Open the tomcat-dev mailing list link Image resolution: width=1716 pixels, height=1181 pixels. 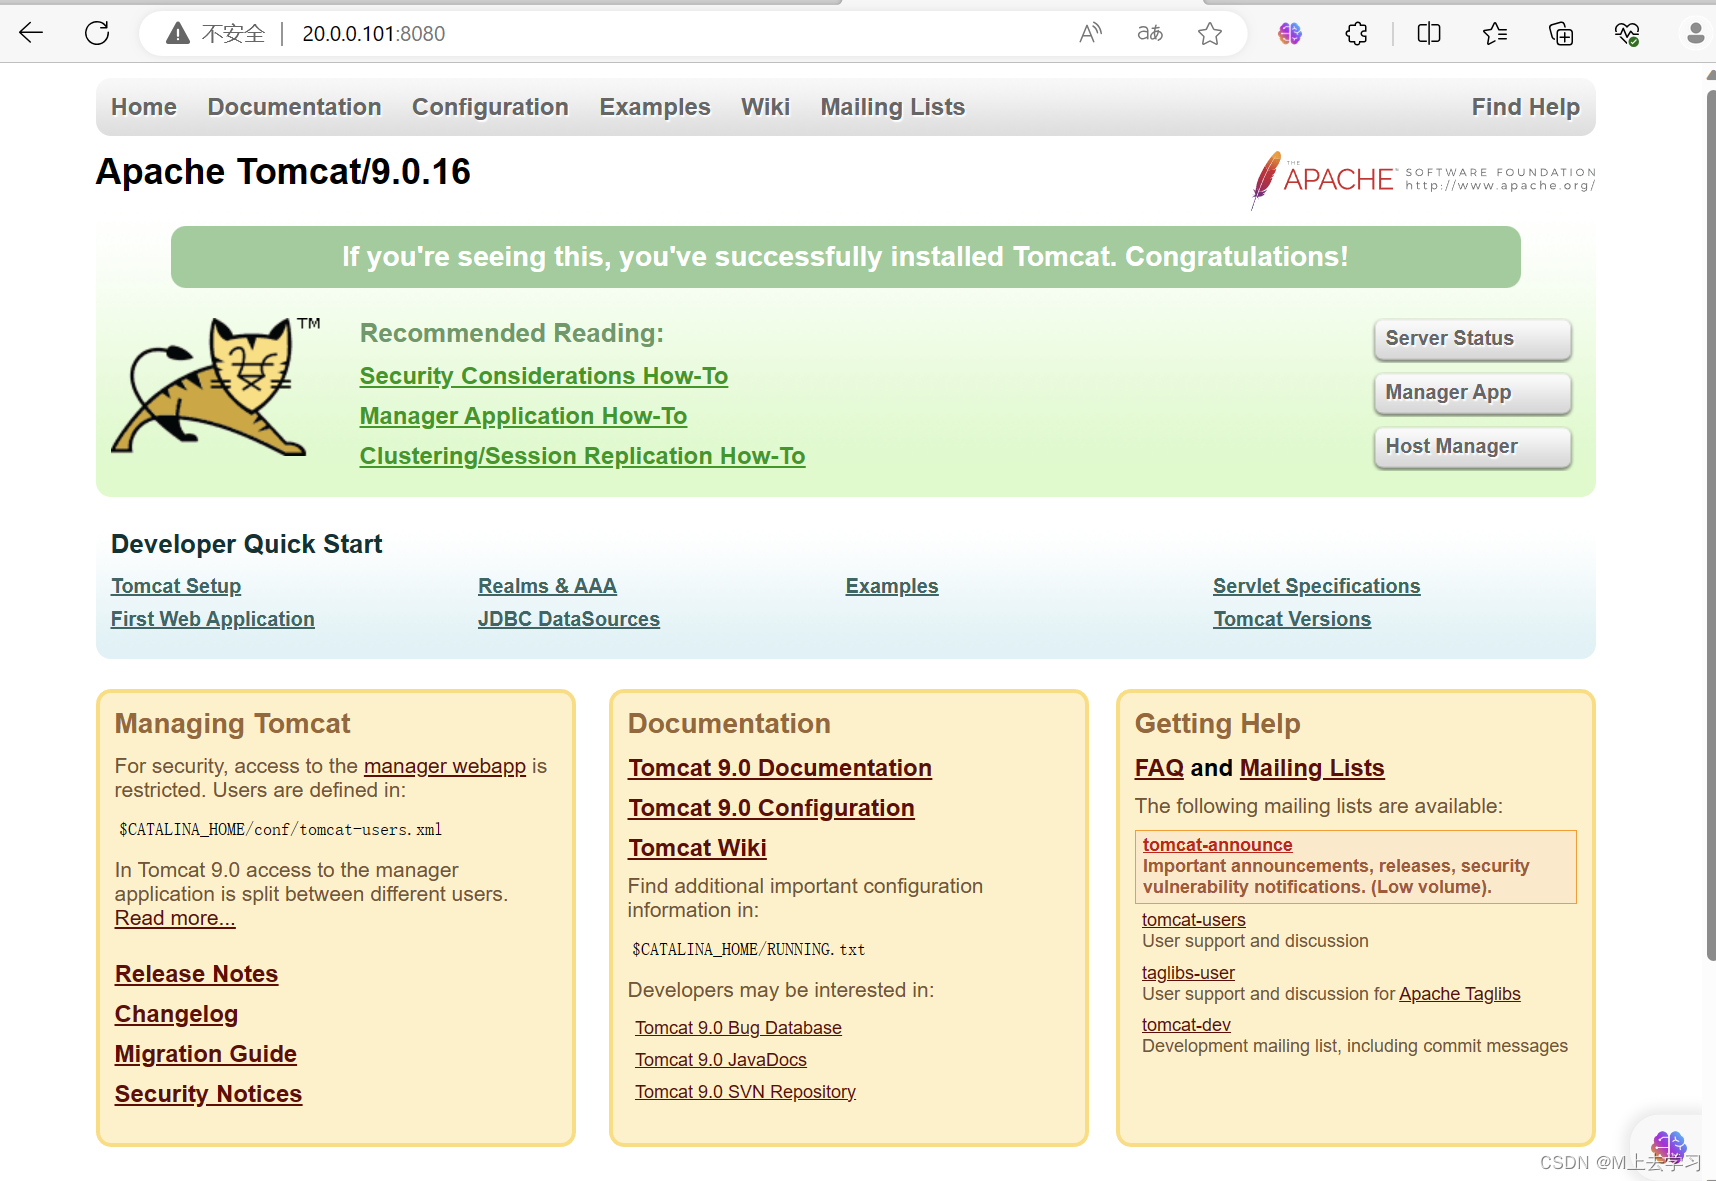(x=1186, y=1025)
